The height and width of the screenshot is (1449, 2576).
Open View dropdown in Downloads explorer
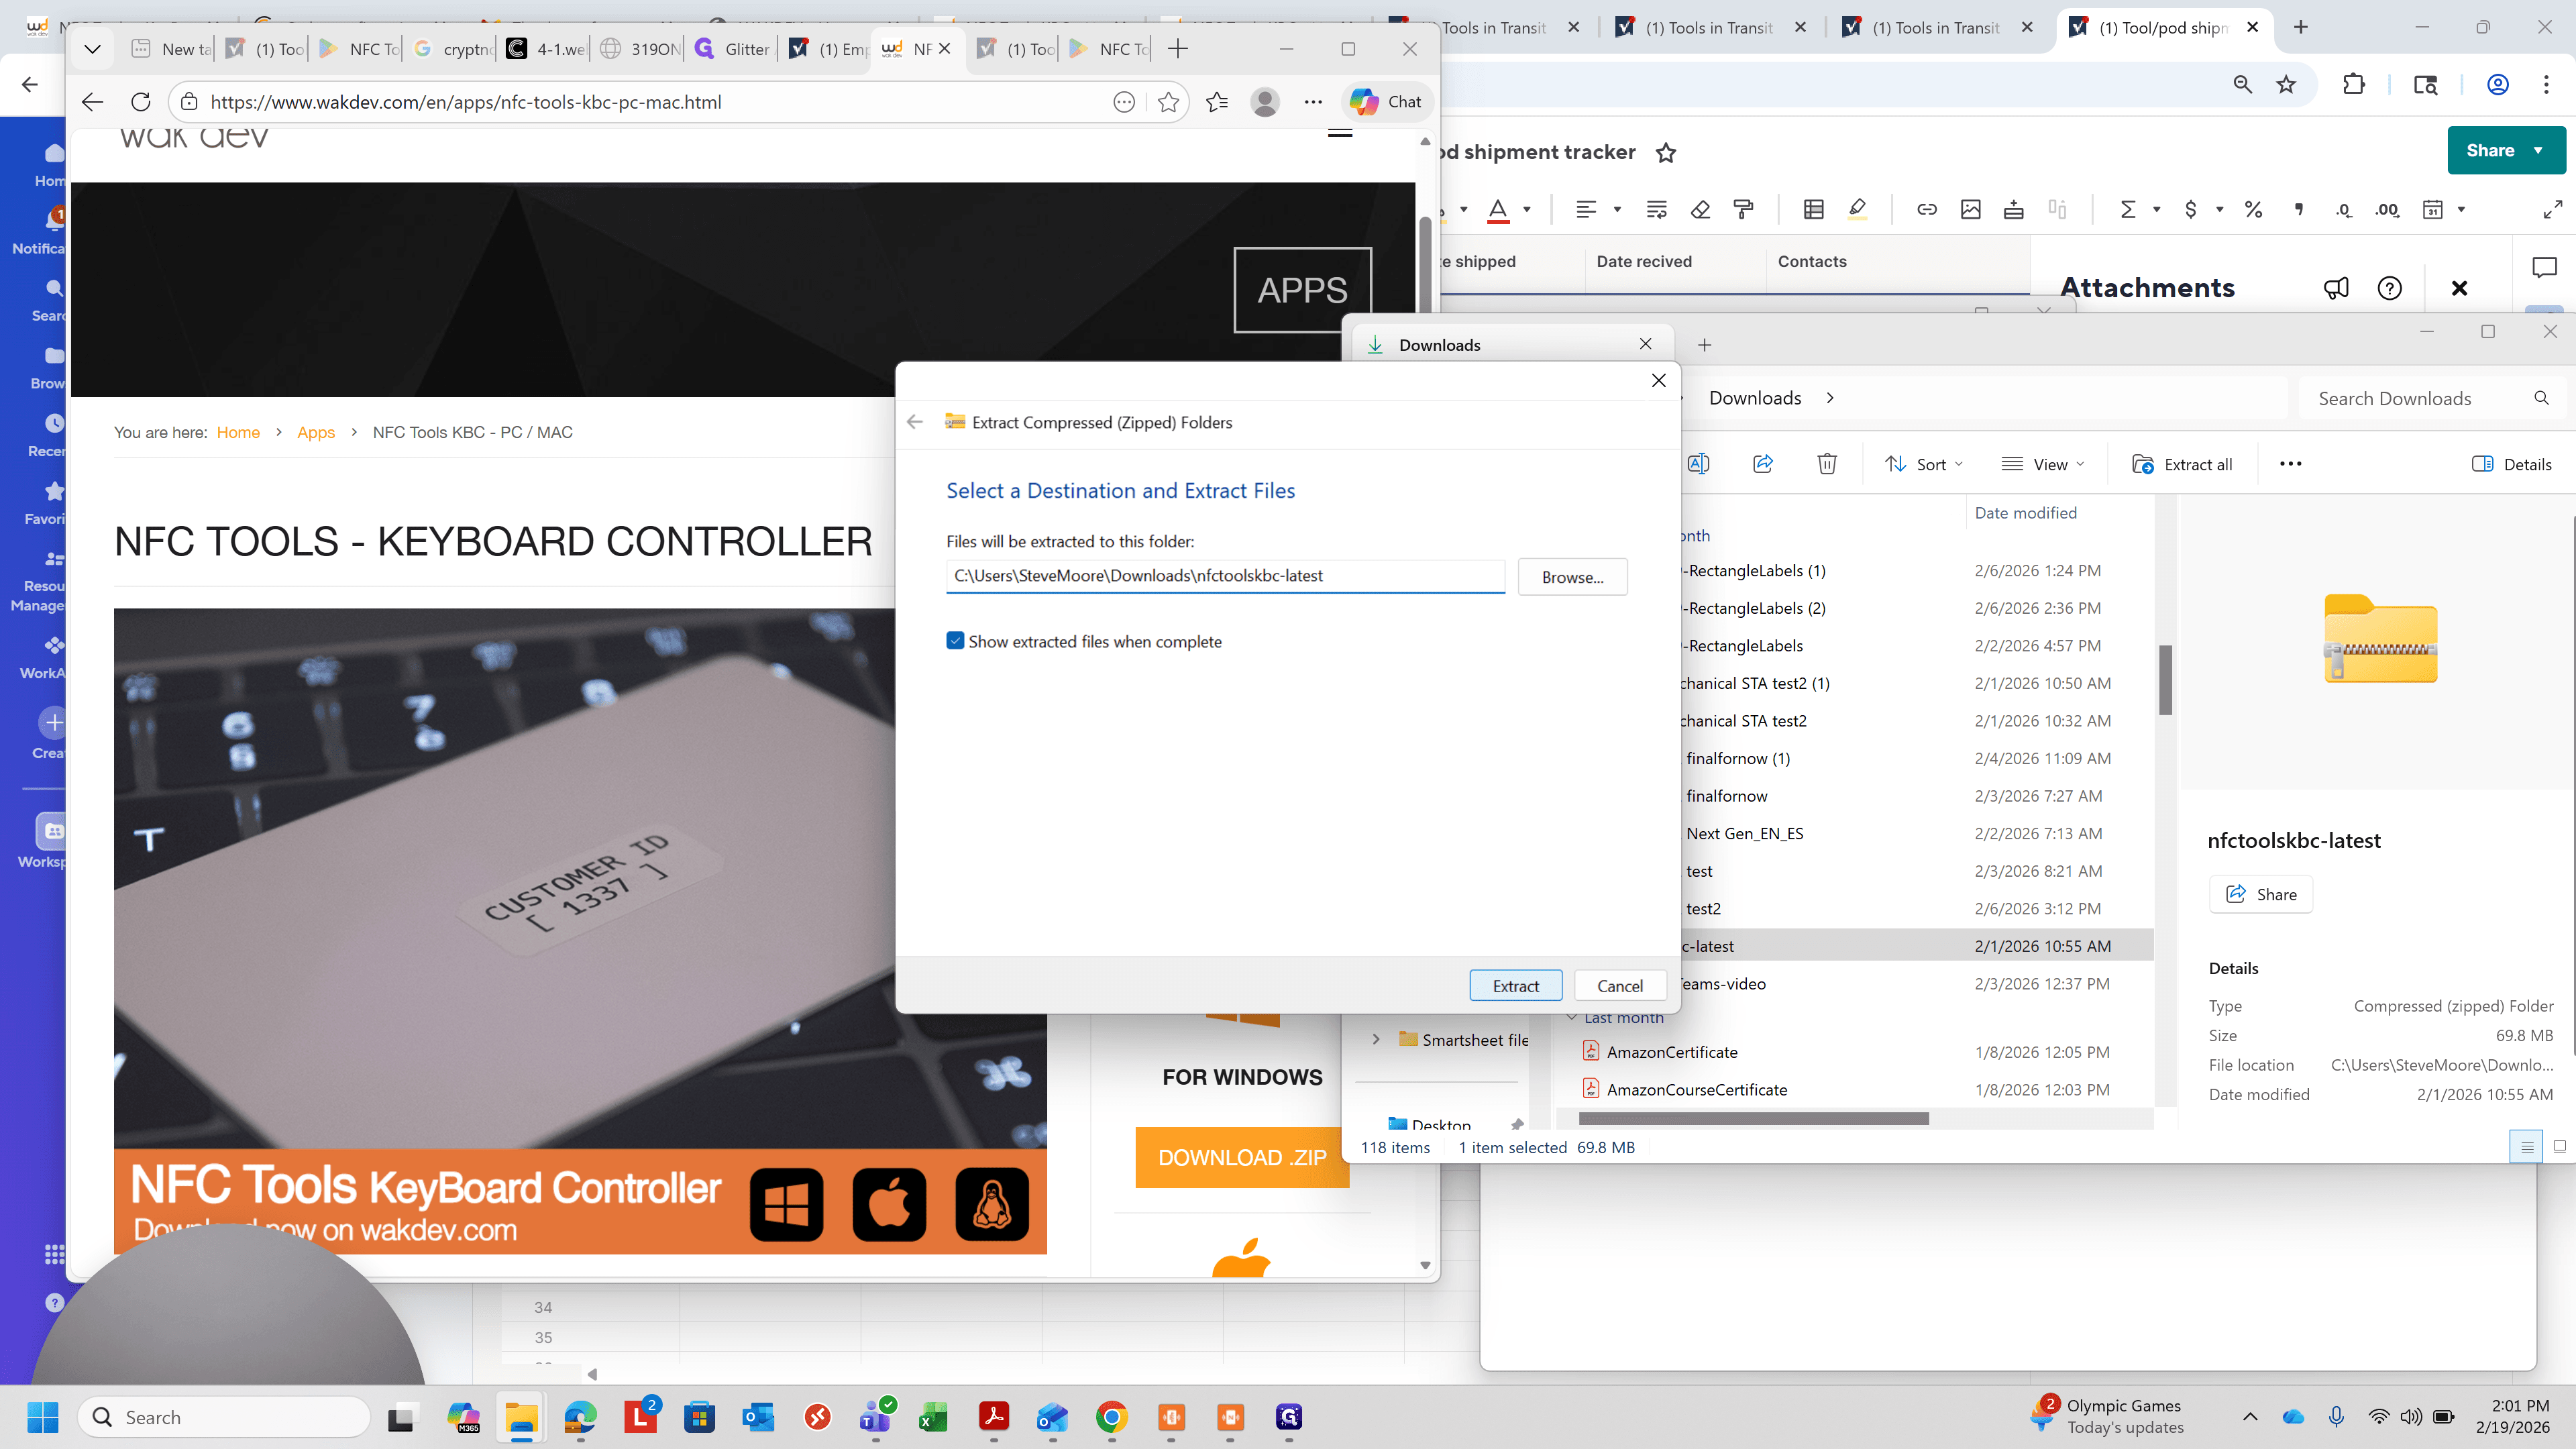click(x=2042, y=464)
